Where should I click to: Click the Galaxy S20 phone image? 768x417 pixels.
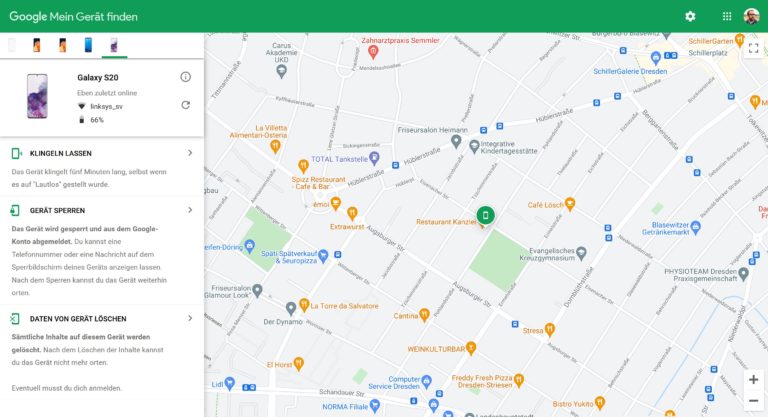pyautogui.click(x=37, y=96)
